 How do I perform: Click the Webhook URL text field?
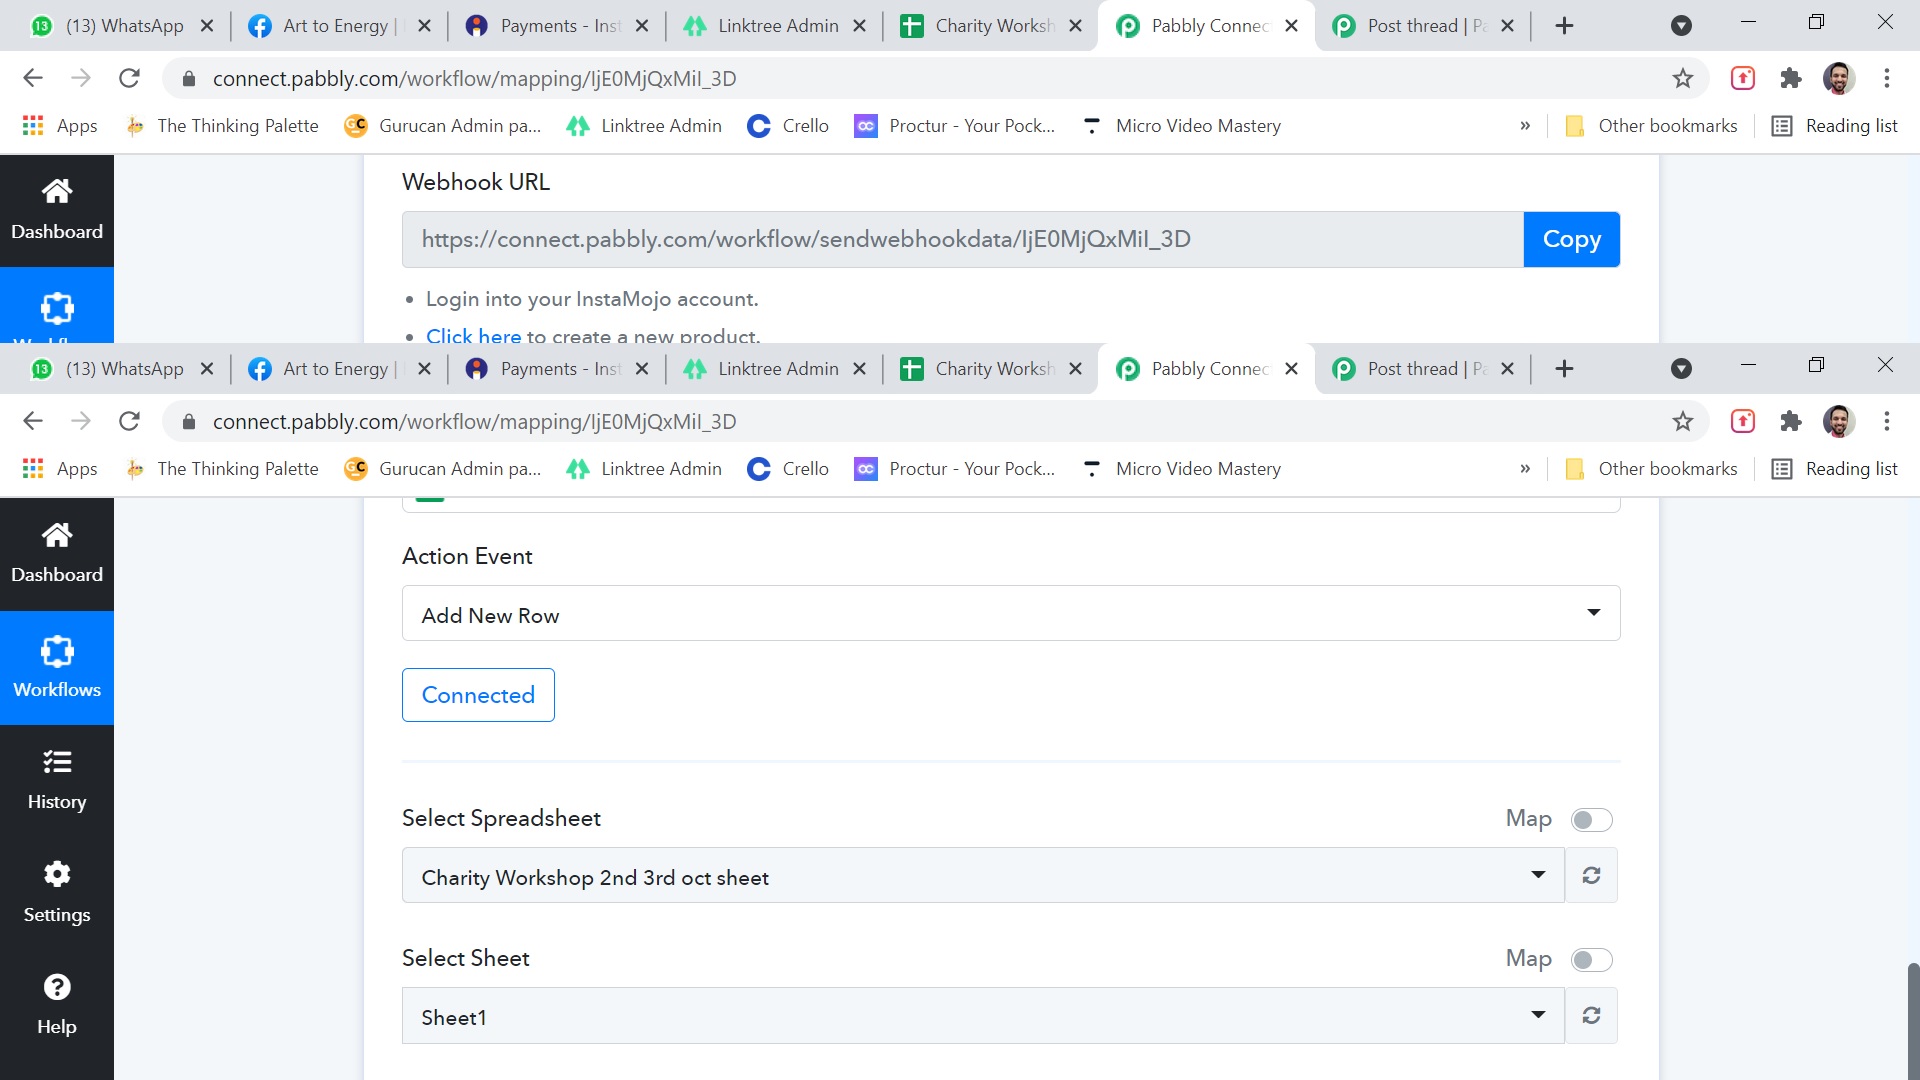pyautogui.click(x=962, y=239)
